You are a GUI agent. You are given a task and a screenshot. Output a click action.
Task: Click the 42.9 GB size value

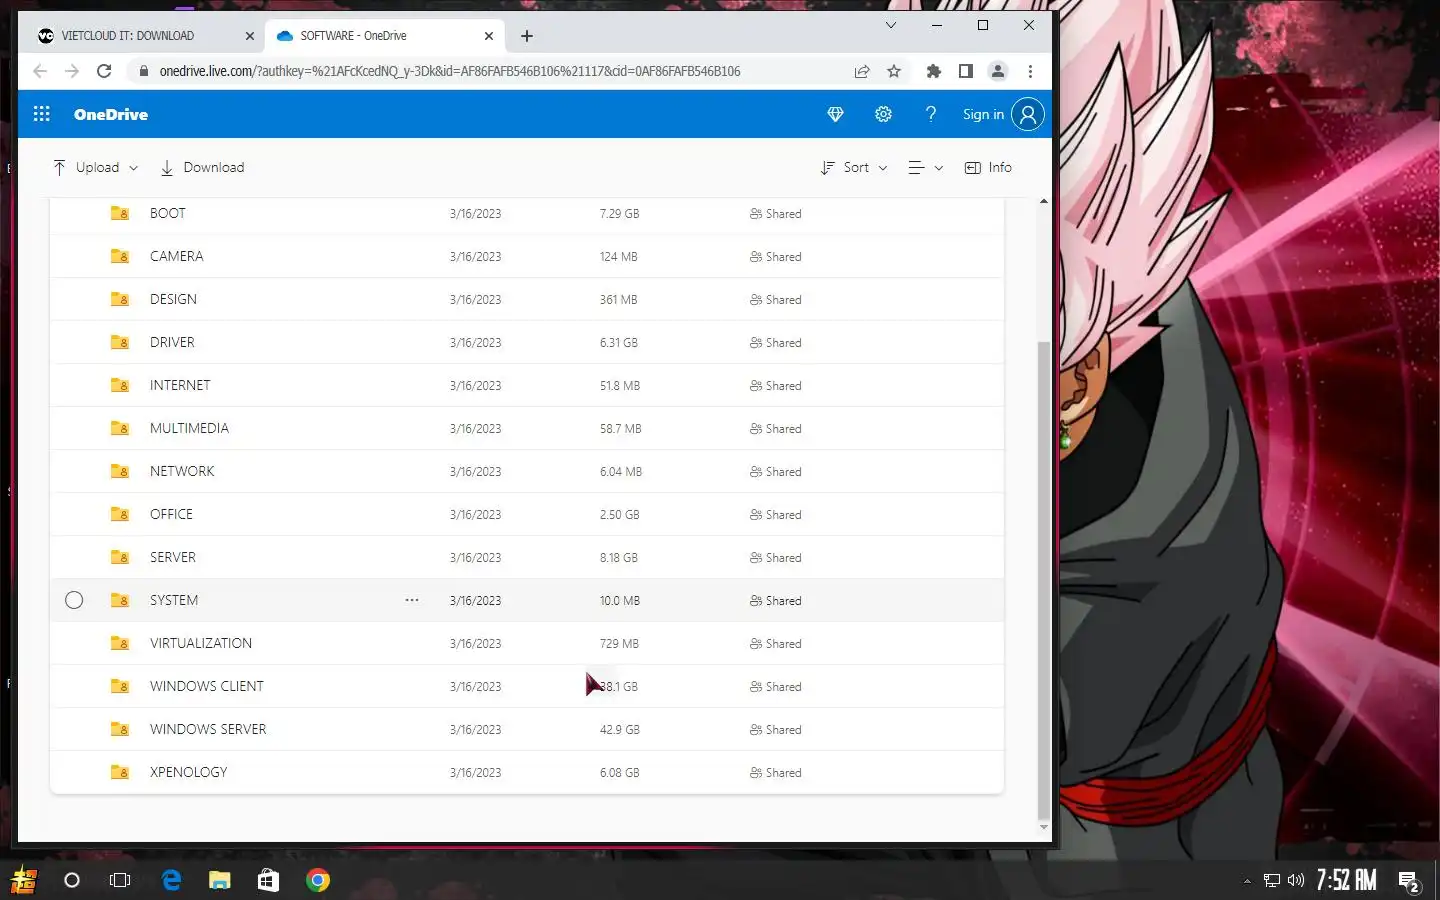[620, 730]
